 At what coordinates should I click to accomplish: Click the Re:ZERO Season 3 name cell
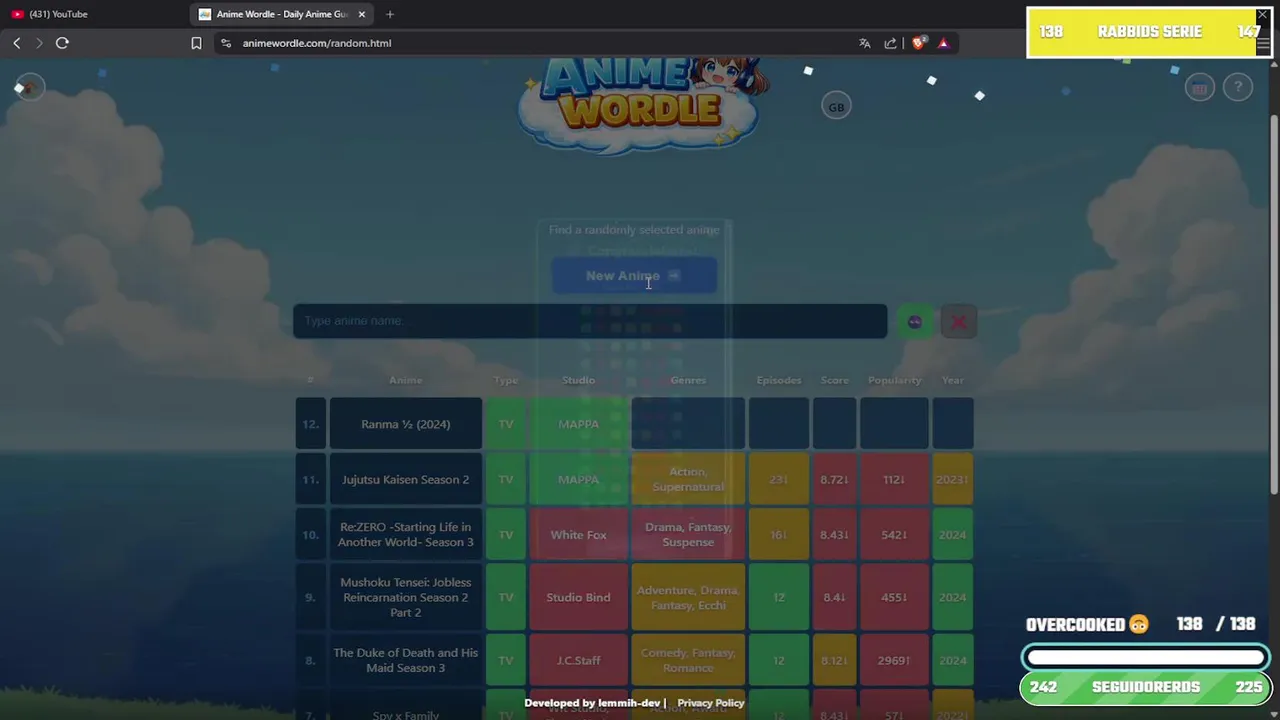pos(406,535)
